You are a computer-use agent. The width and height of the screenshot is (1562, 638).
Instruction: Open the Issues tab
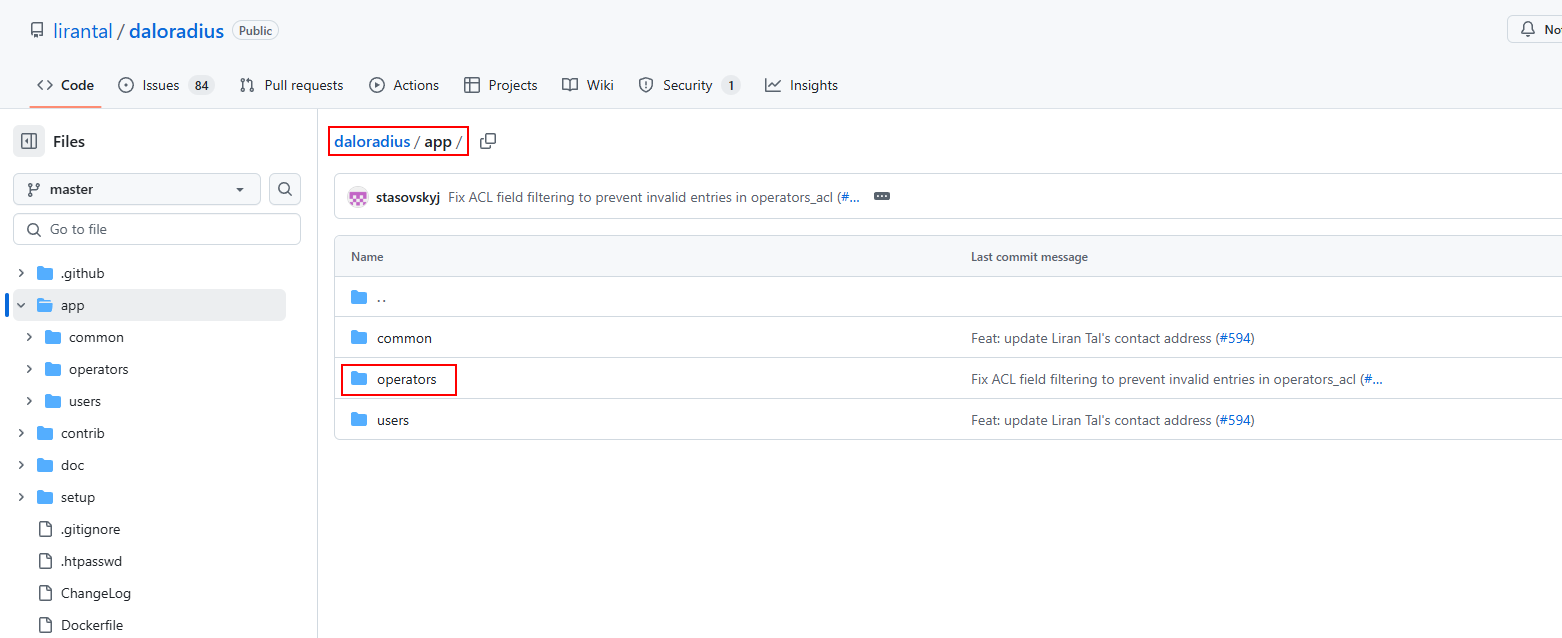[x=166, y=85]
